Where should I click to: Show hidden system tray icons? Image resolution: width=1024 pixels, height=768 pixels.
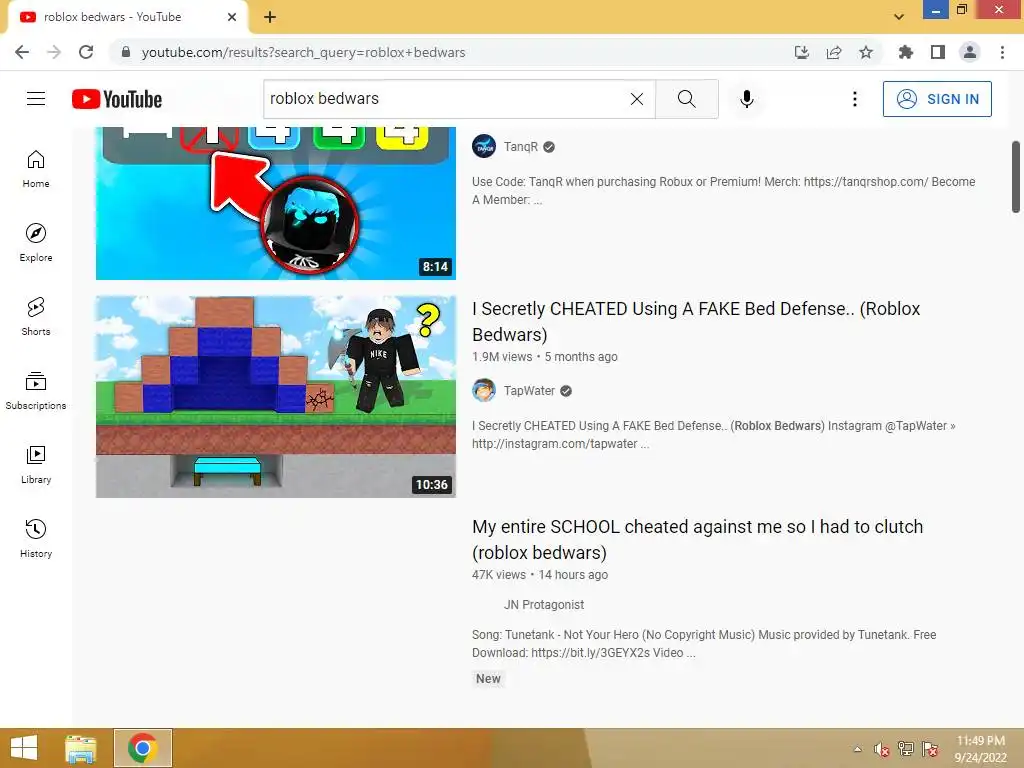(857, 749)
